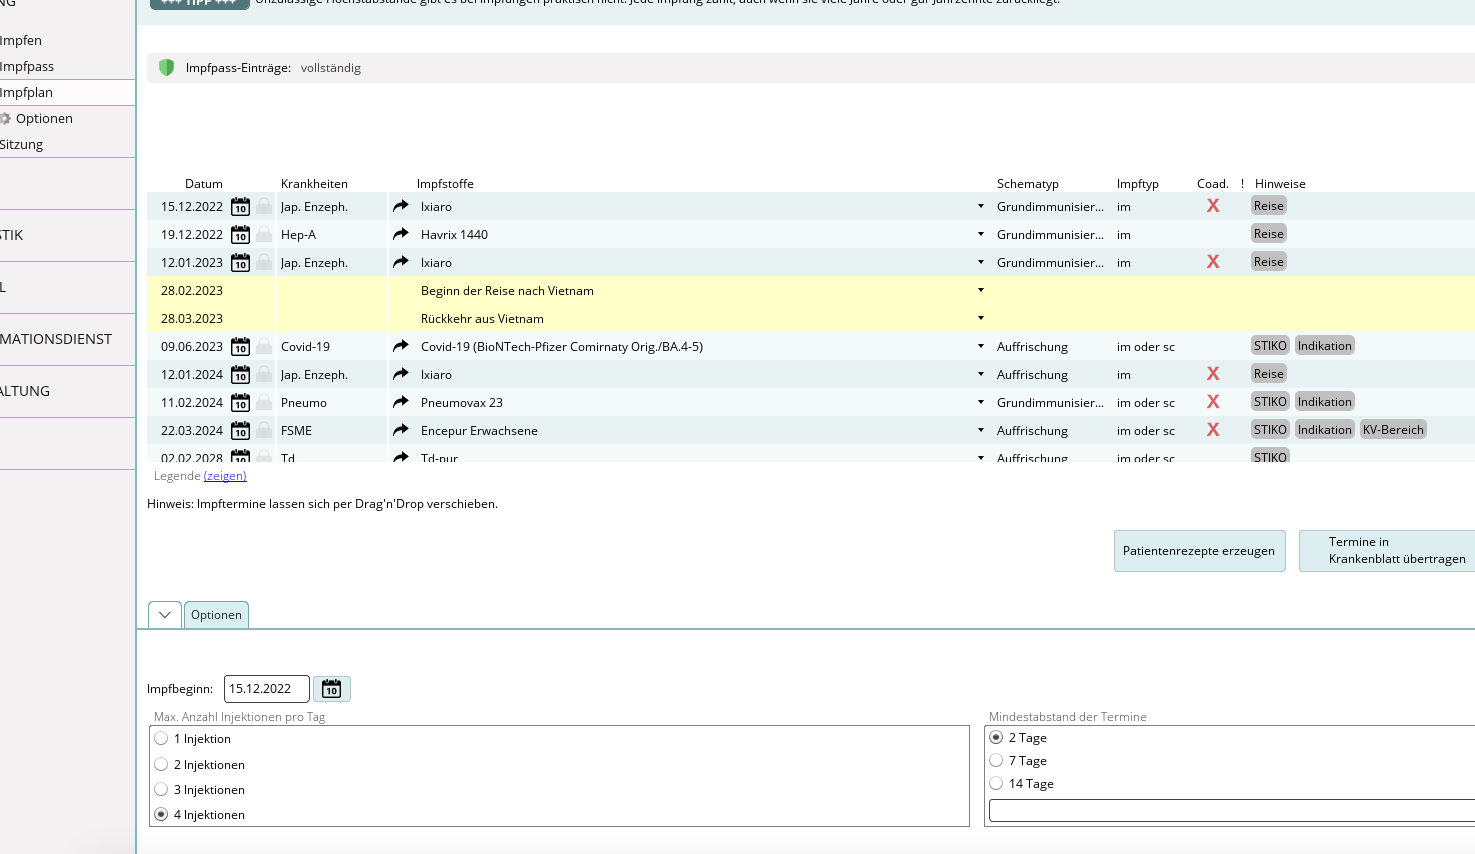Click Jap. Enzeph. in 12.01.2024 row

[x=314, y=375]
